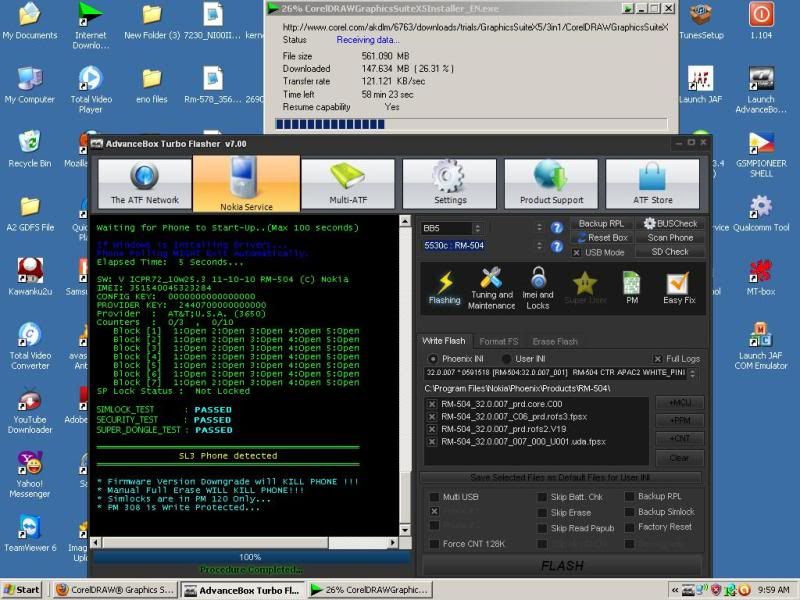Open the Easy Fix panel
The height and width of the screenshot is (600, 800).
click(679, 288)
